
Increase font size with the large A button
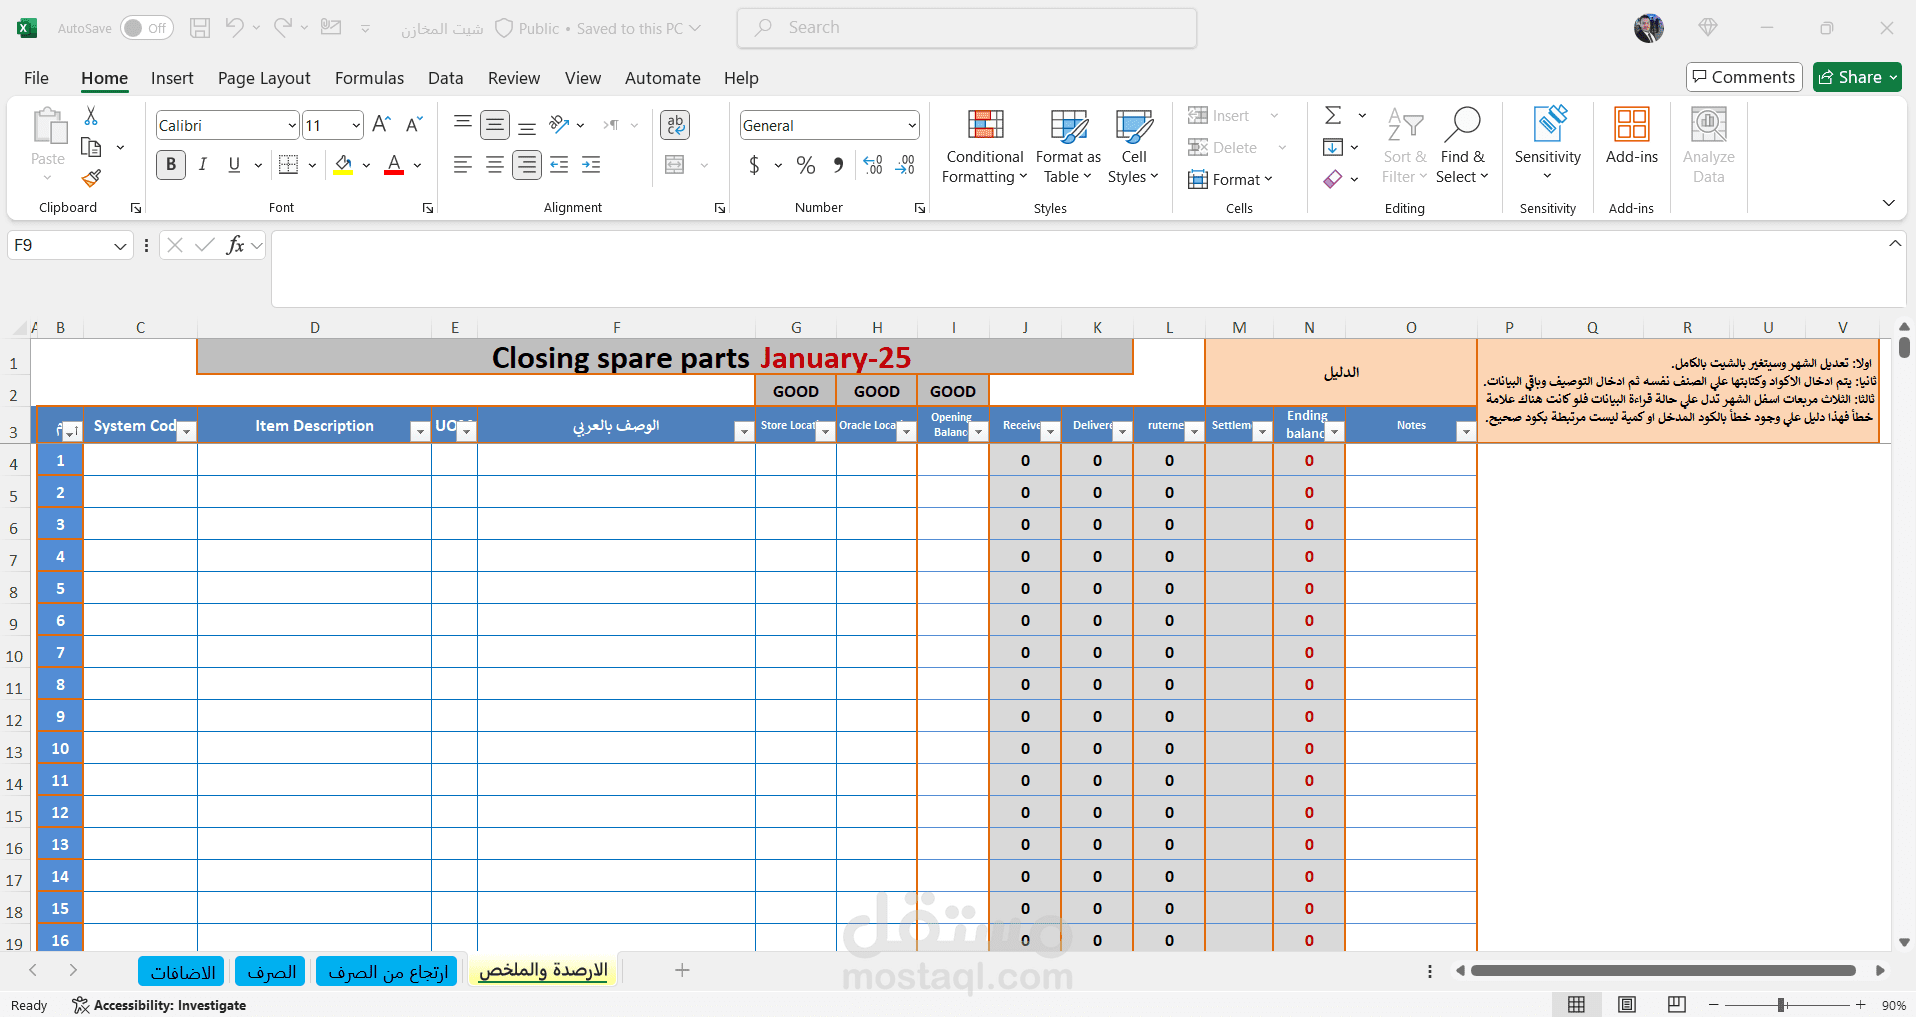coord(381,125)
